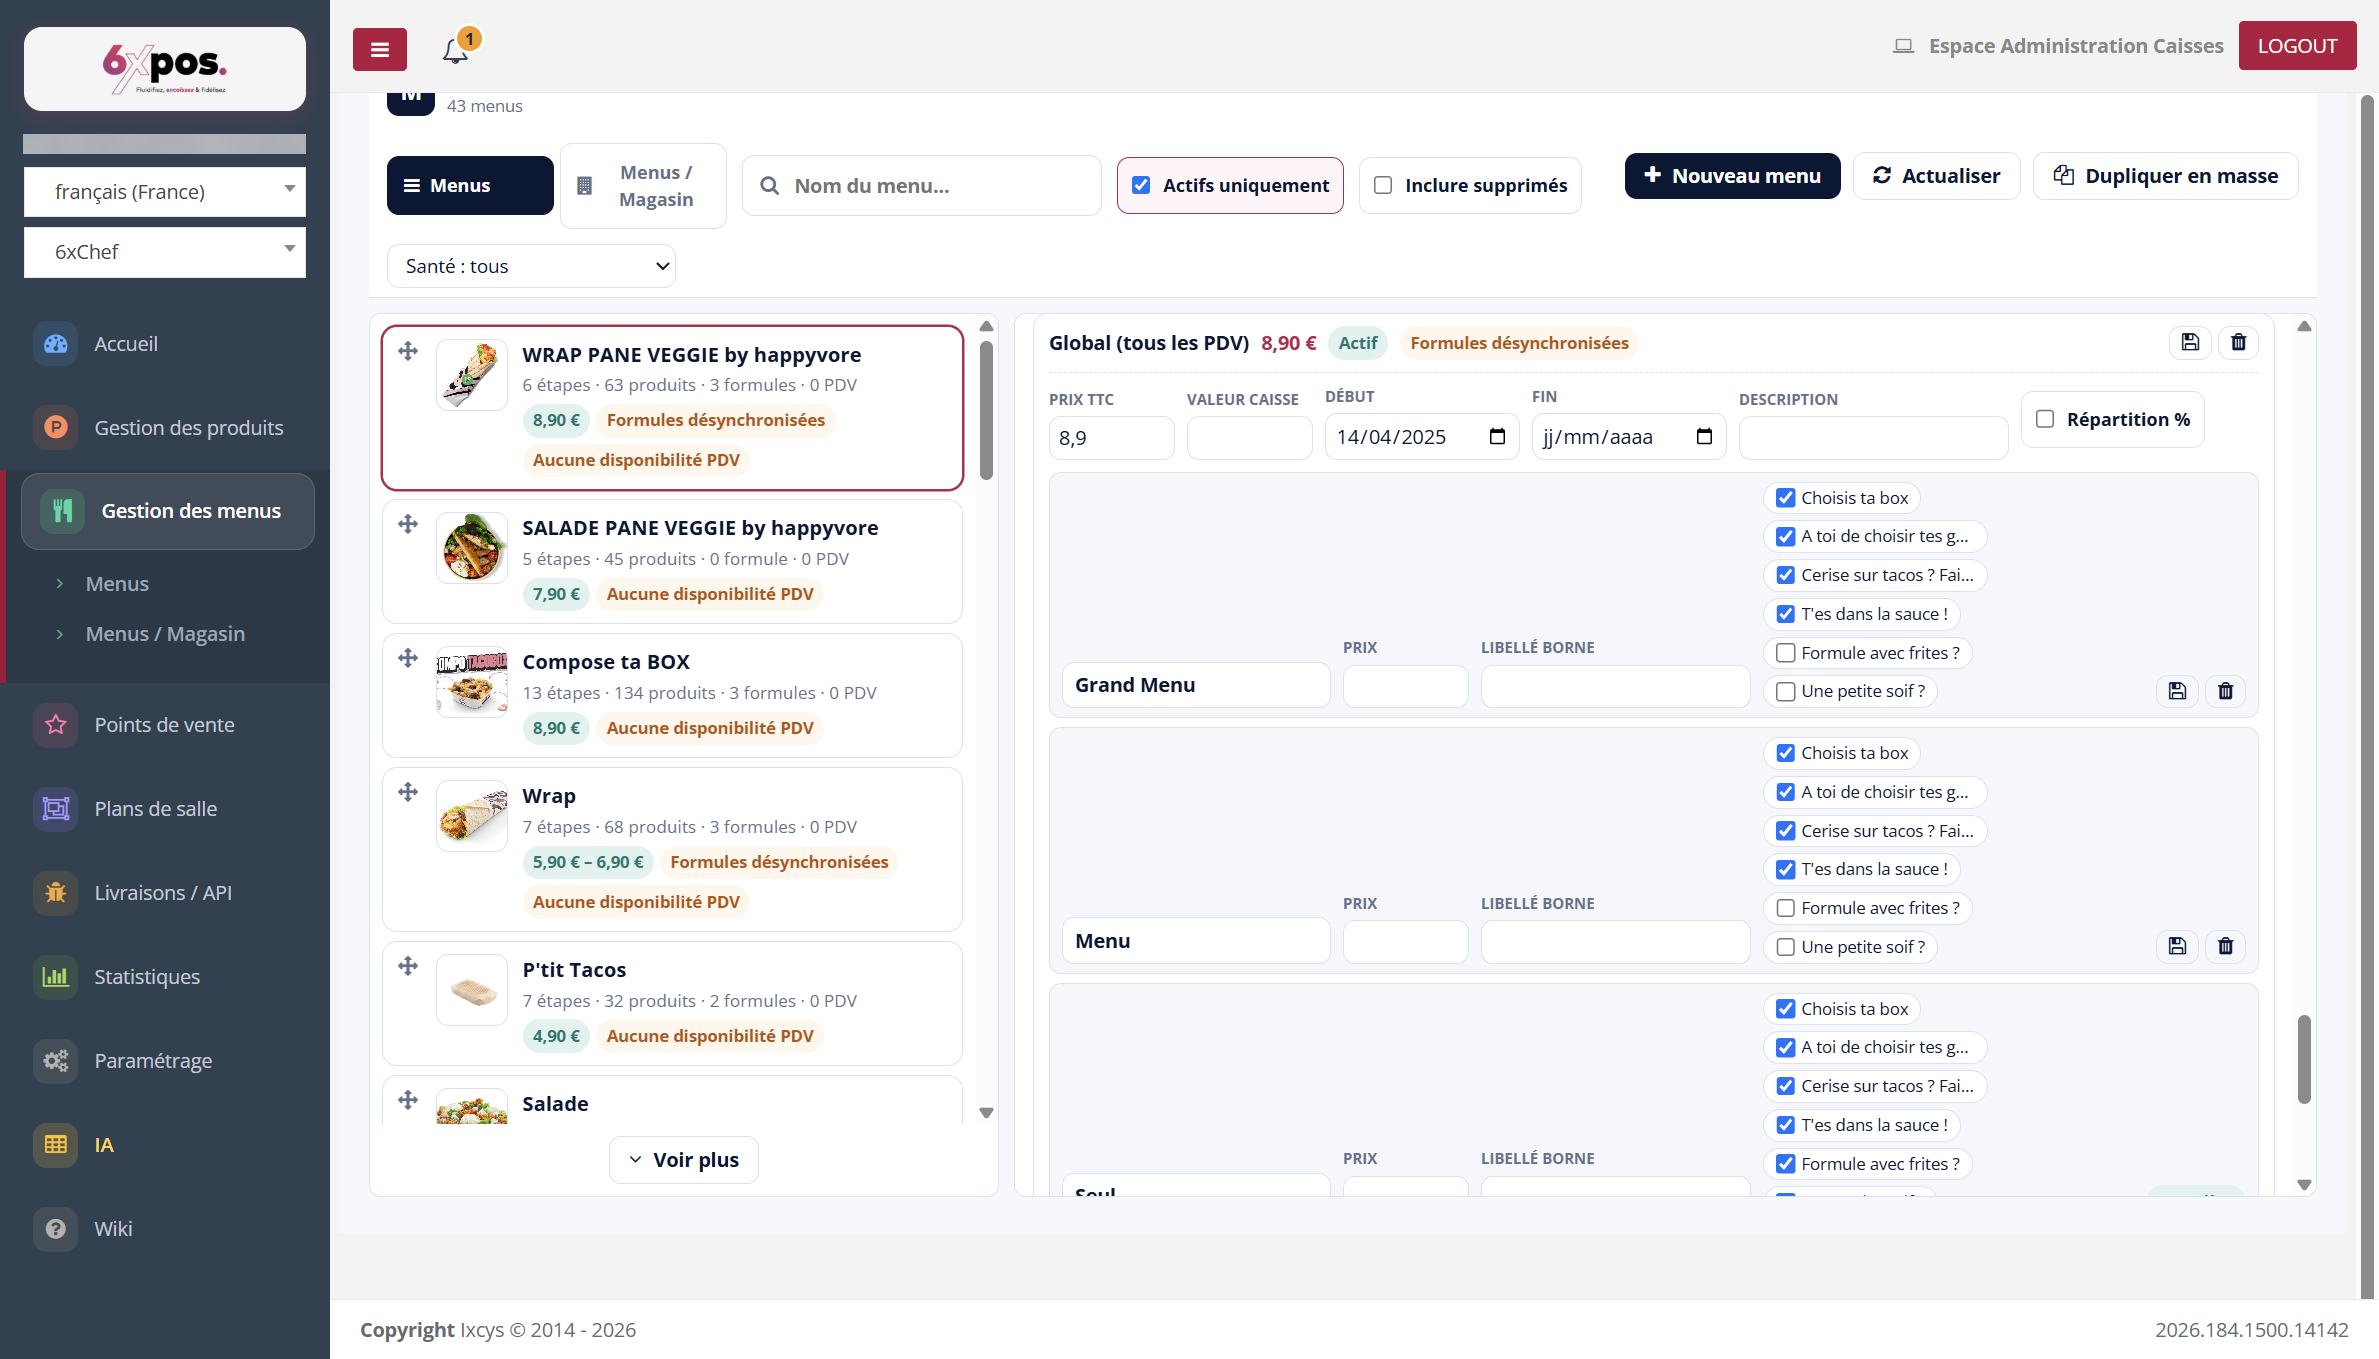Image resolution: width=2379 pixels, height=1359 pixels.
Task: Click the red hamburger menu button
Action: click(x=379, y=49)
